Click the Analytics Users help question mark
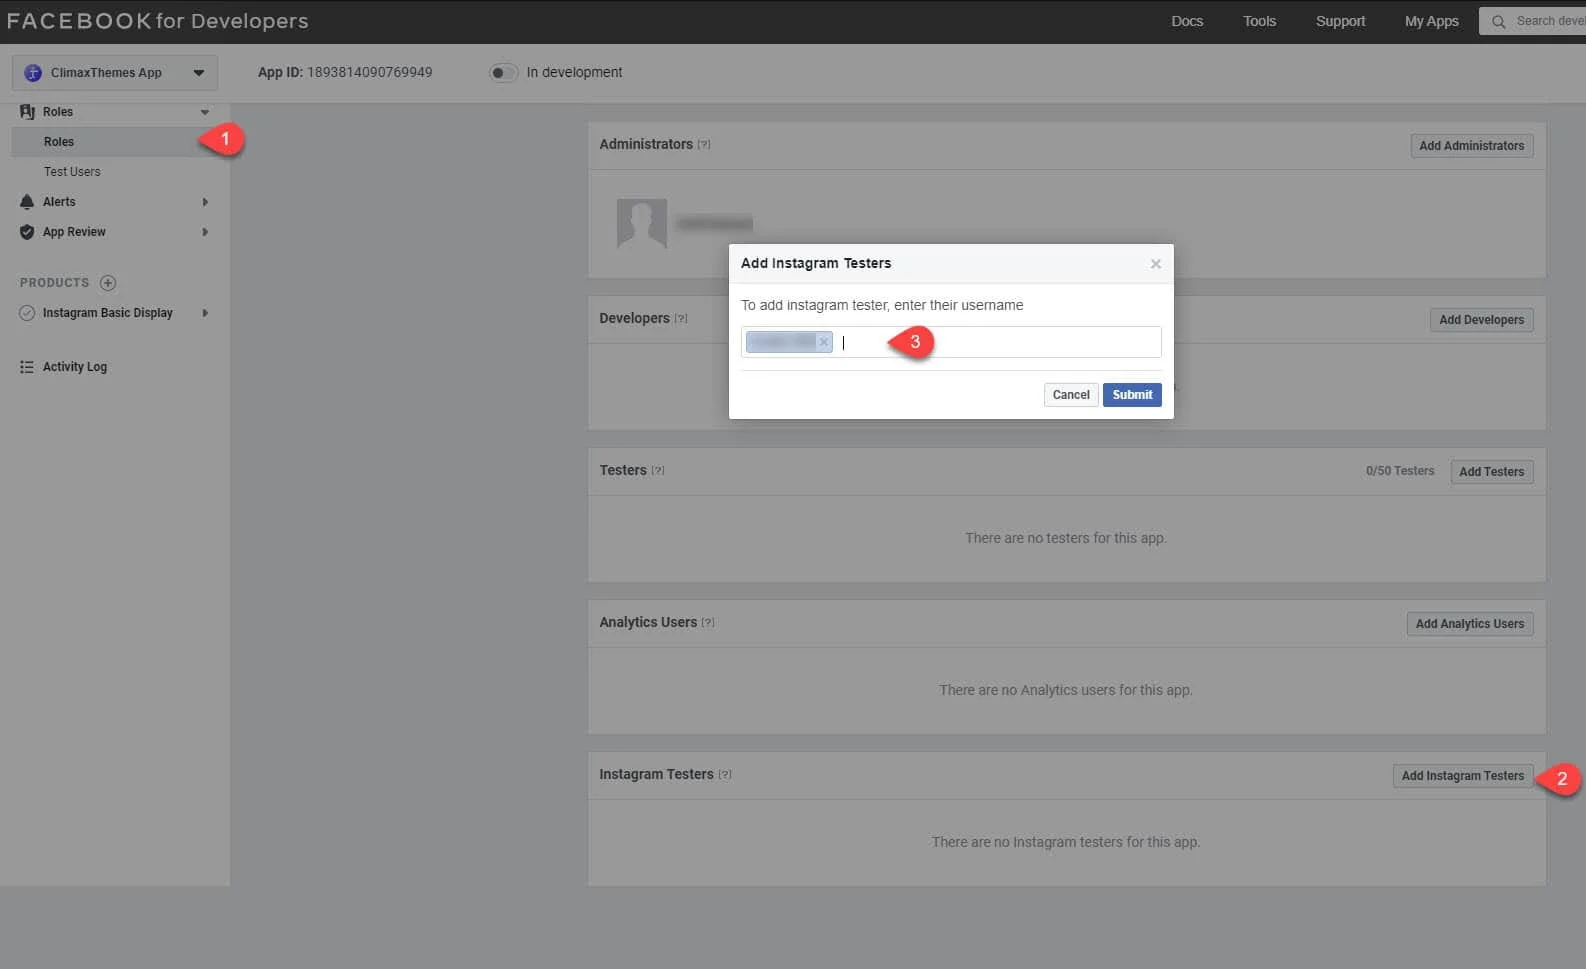Viewport: 1586px width, 969px height. 708,623
